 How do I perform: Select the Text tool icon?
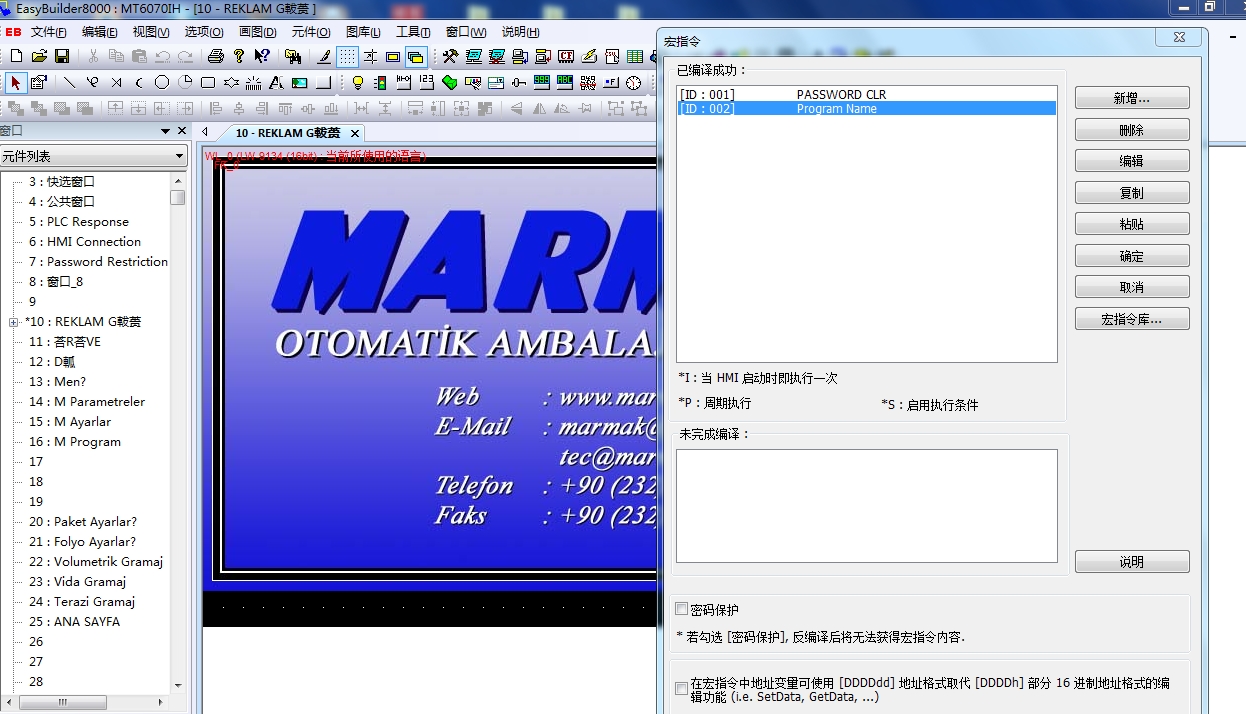pyautogui.click(x=275, y=82)
